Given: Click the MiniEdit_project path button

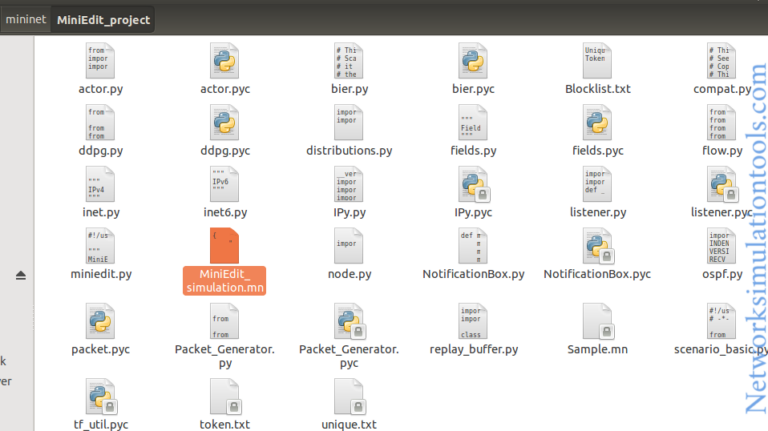Looking at the screenshot, I should pos(104,19).
